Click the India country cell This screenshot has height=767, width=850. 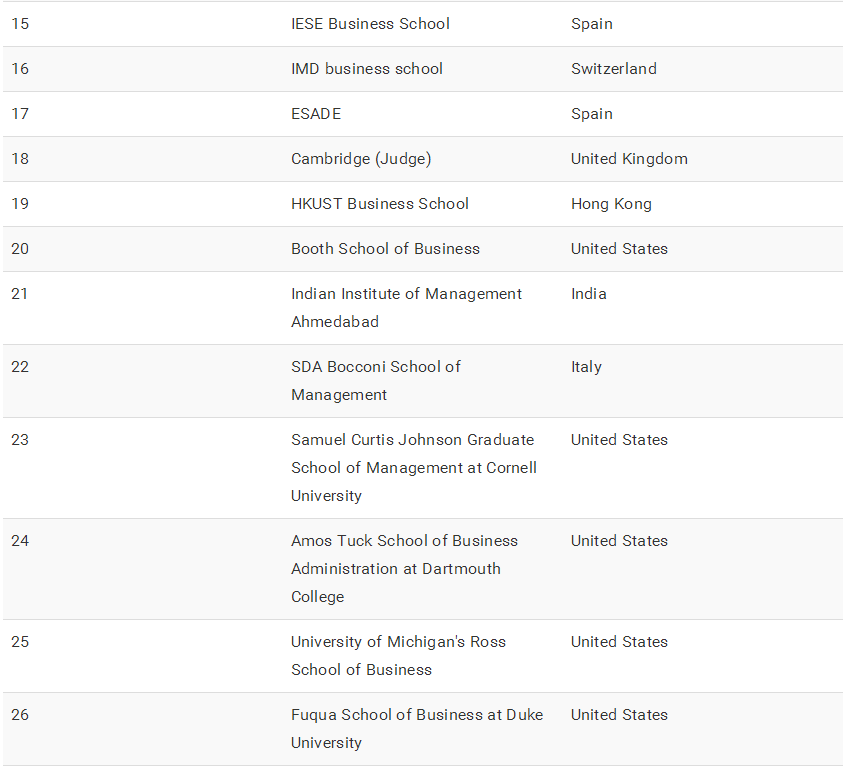click(589, 294)
